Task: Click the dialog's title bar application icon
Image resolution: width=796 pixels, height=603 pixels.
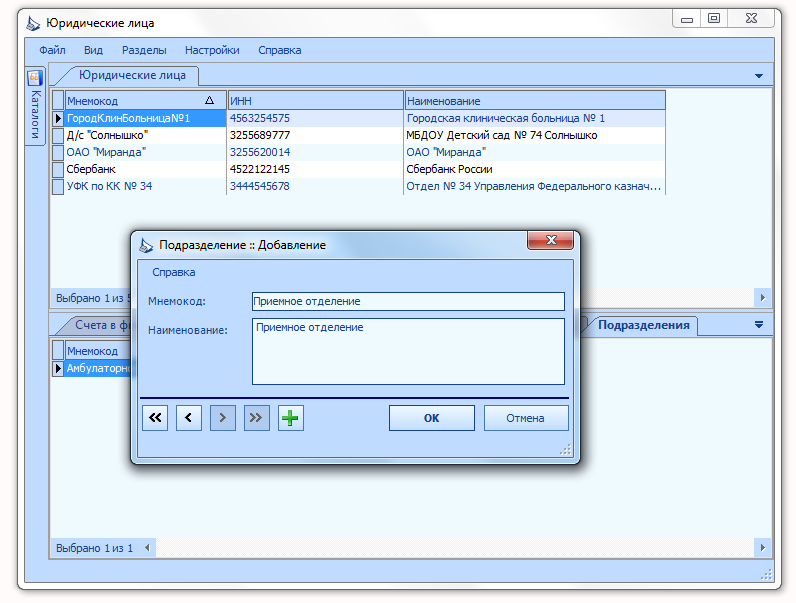Action: point(146,245)
